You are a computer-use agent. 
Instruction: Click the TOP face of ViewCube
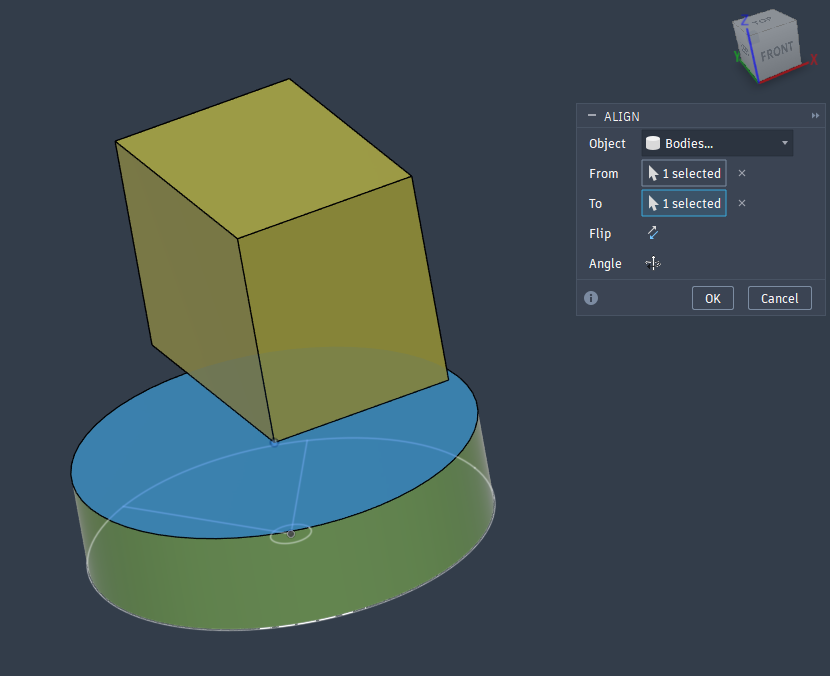pos(762,21)
